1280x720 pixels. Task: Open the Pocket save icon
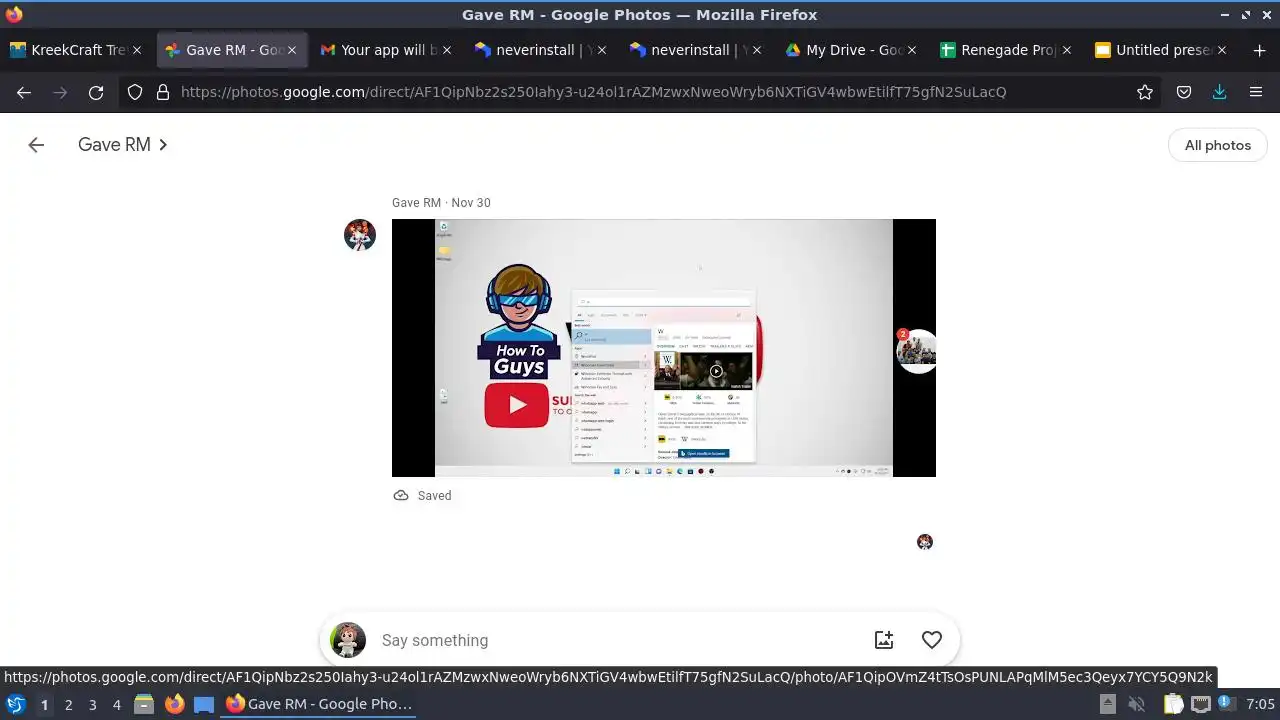point(1184,92)
